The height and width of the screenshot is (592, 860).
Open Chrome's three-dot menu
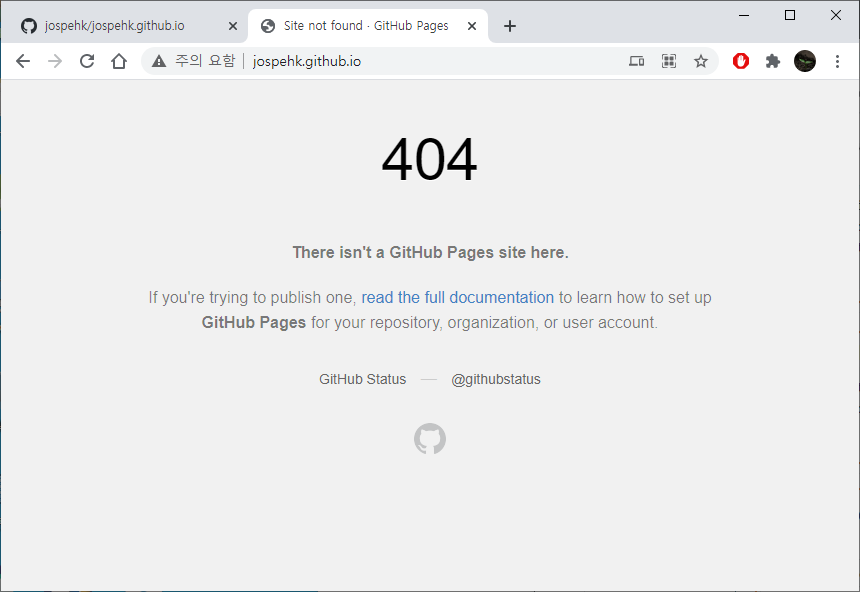tap(837, 61)
